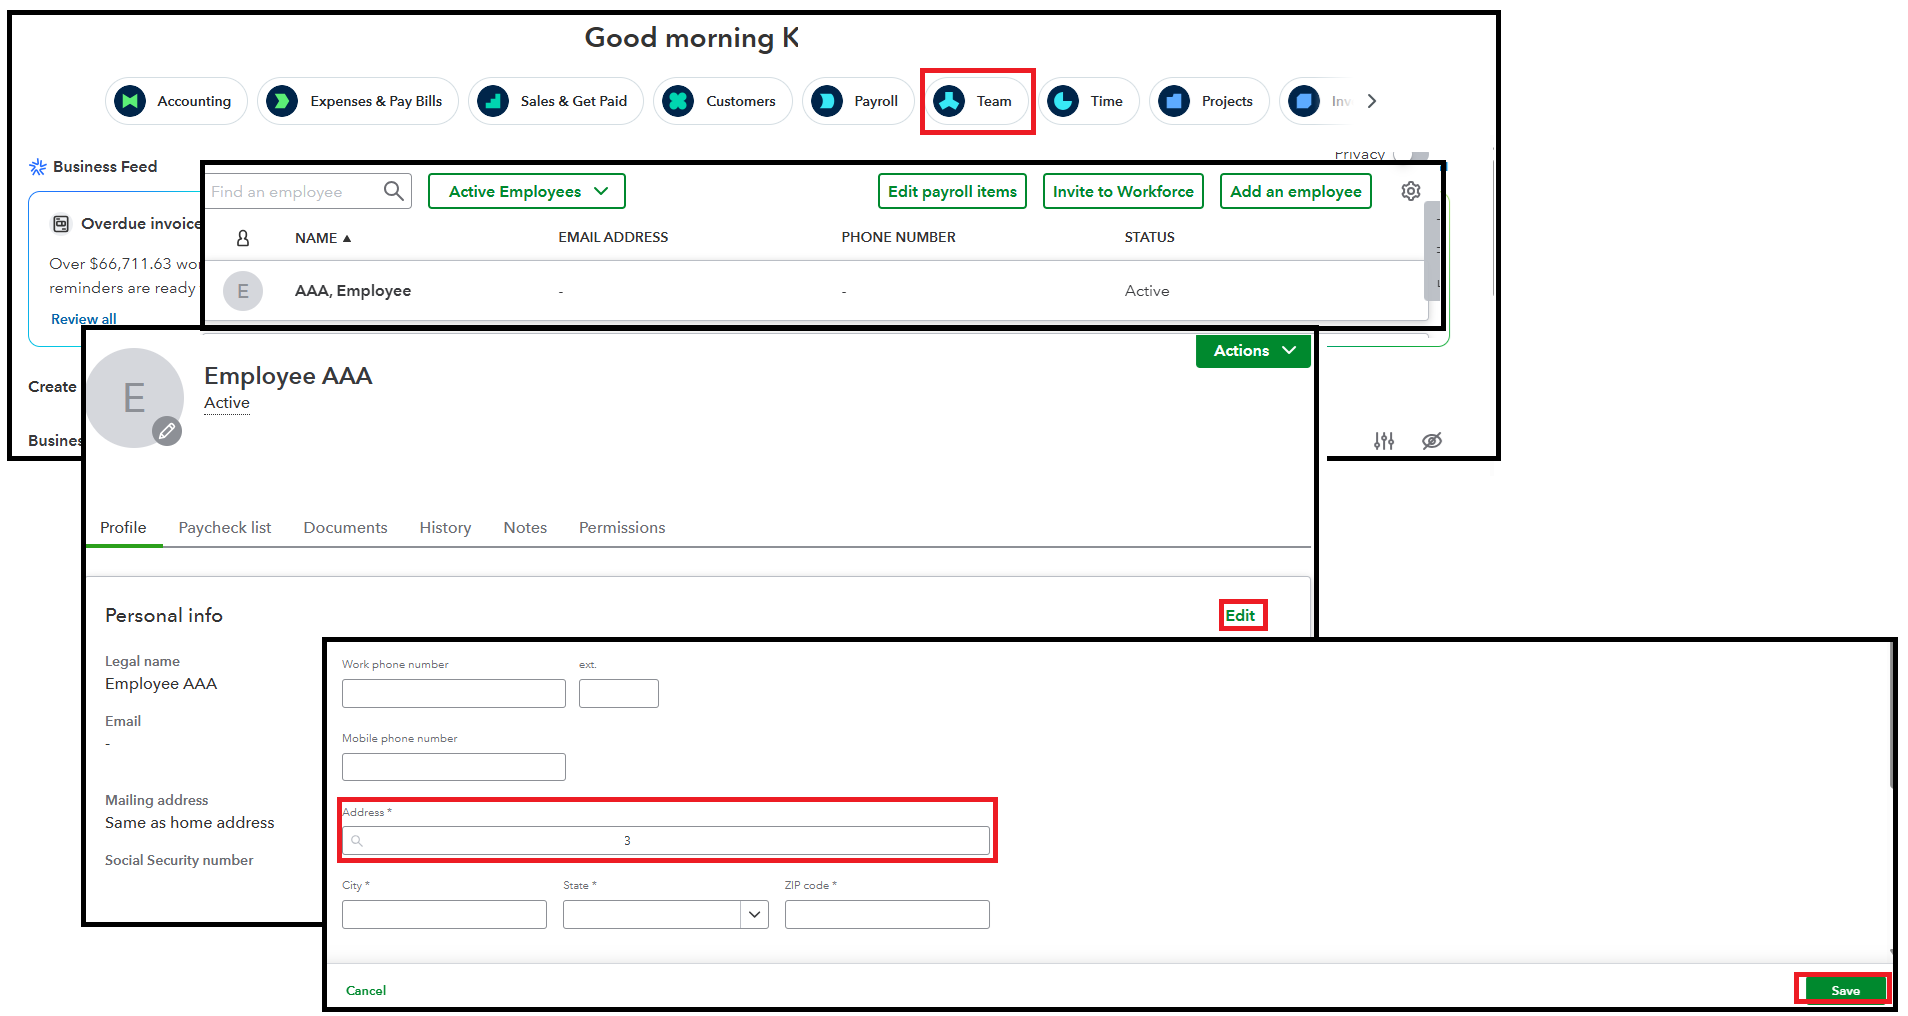Open the customize layout sliders icon
This screenshot has height=1016, width=1908.
click(1384, 441)
